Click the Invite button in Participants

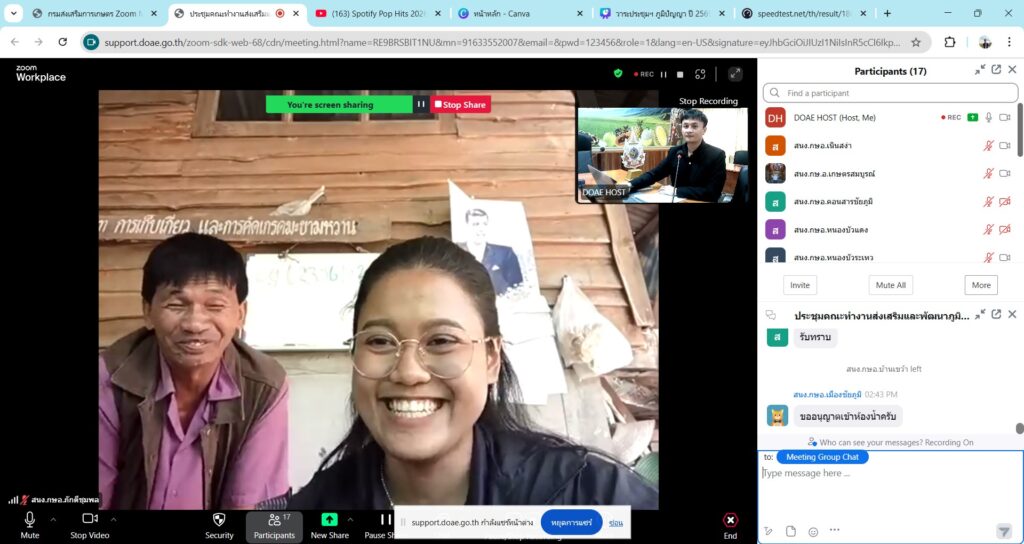coord(800,285)
